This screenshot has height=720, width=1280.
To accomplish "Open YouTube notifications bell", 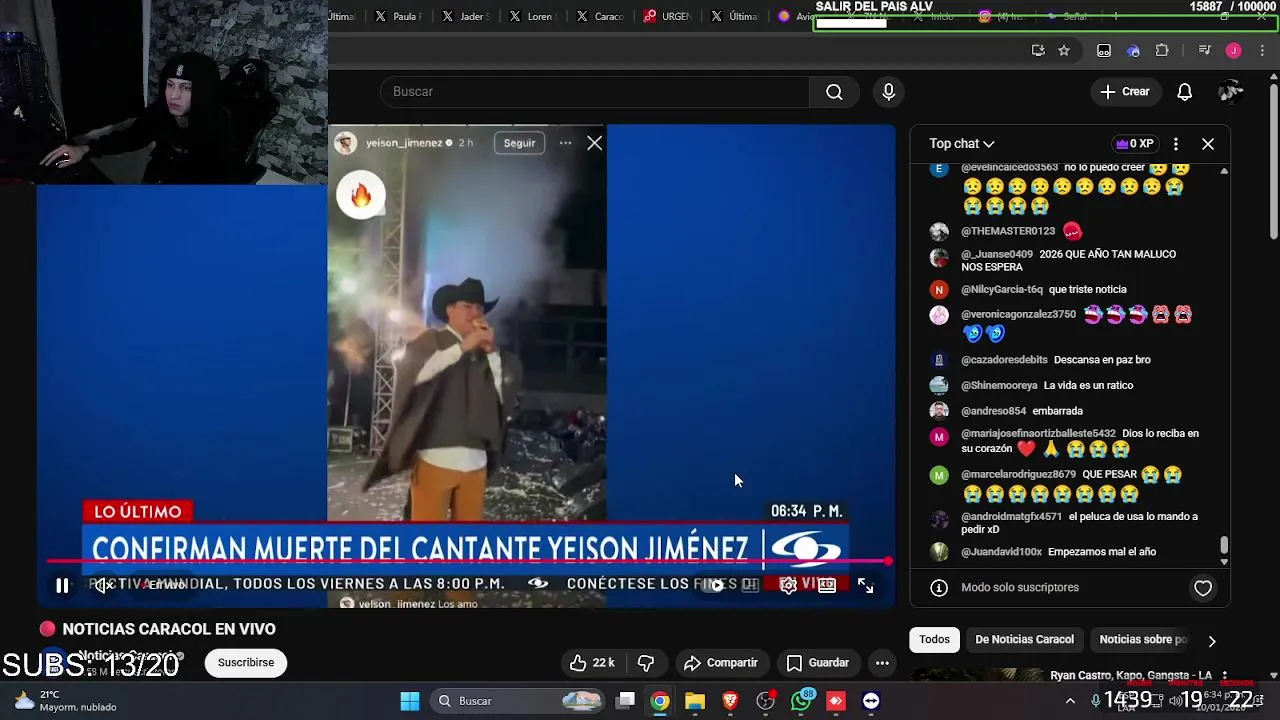I will (x=1184, y=92).
